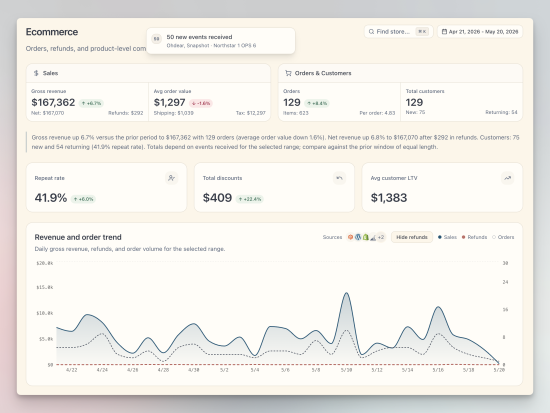Click the undo arrow icon on Total discounts card

339,178
